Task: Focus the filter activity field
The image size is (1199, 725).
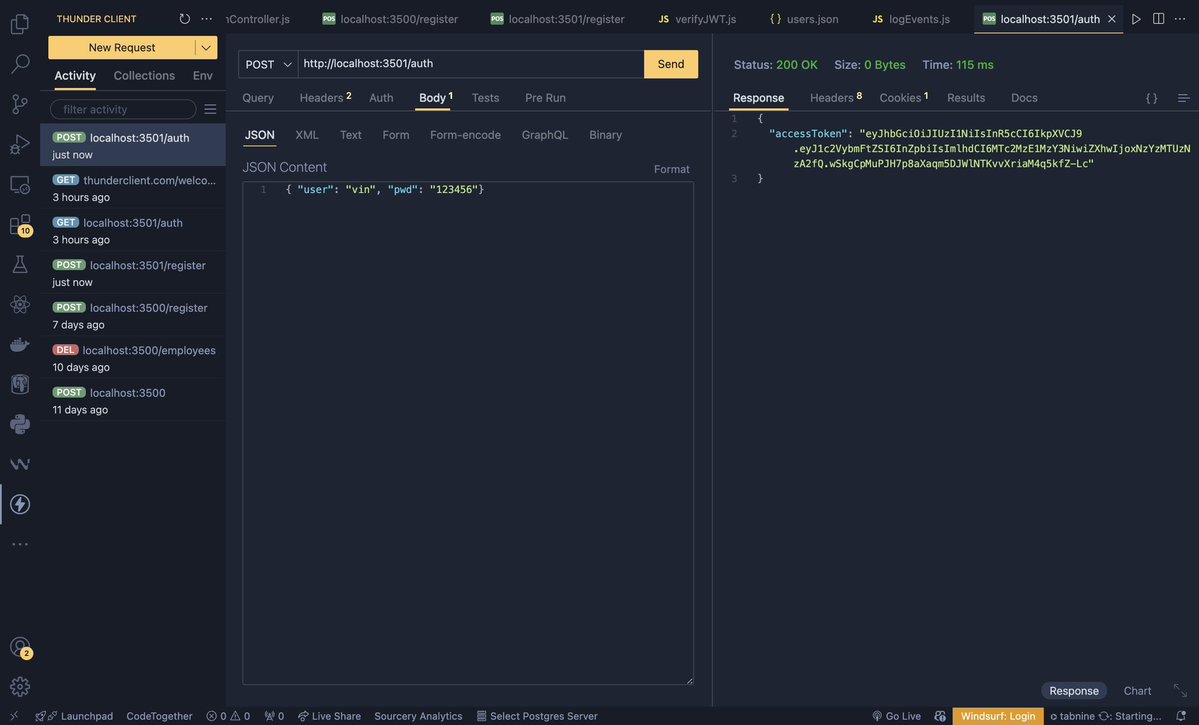Action: pos(123,109)
